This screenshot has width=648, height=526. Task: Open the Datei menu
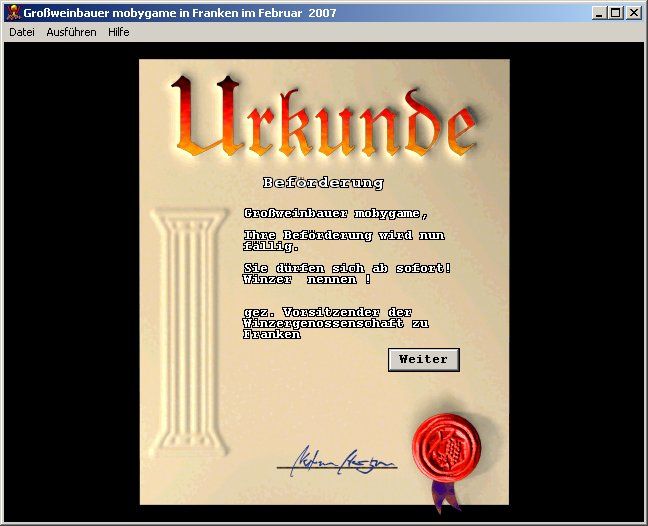tap(22, 32)
